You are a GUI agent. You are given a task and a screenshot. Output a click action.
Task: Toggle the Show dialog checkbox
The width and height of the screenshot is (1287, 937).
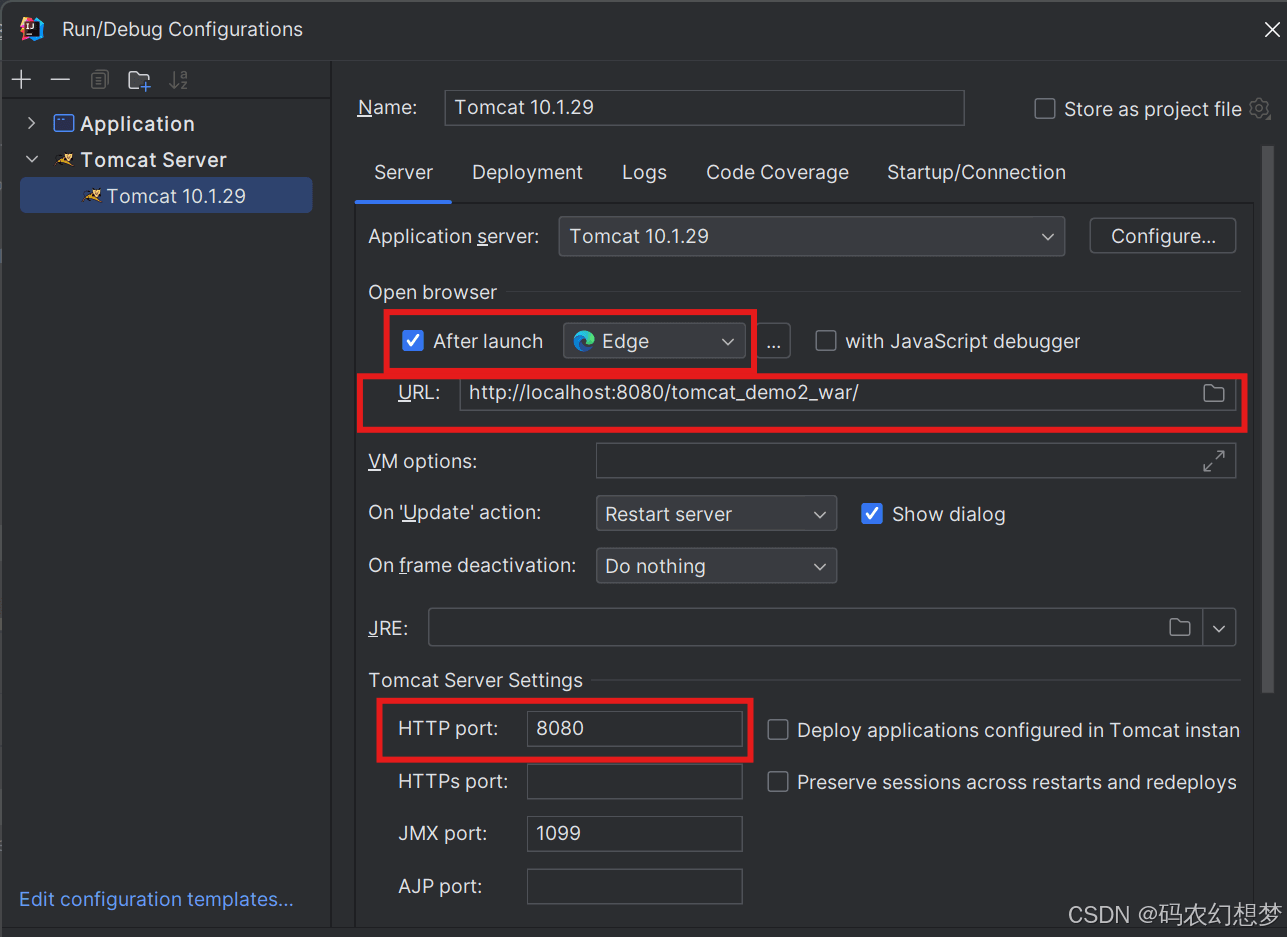point(872,514)
